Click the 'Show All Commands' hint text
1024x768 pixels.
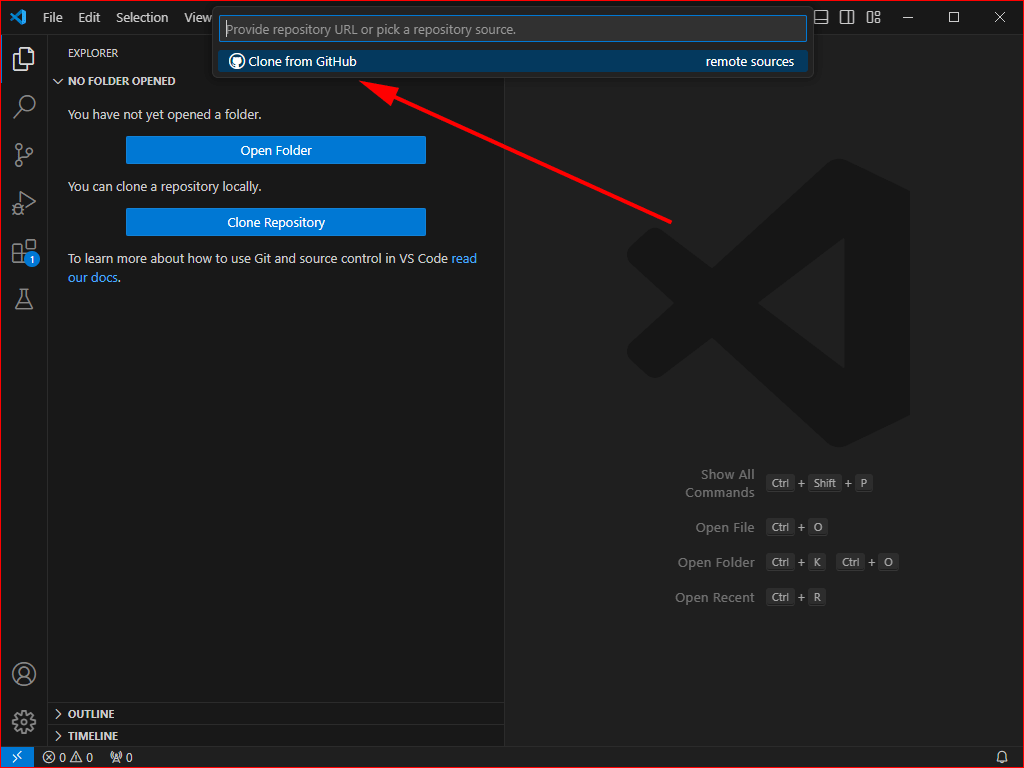pyautogui.click(x=720, y=483)
